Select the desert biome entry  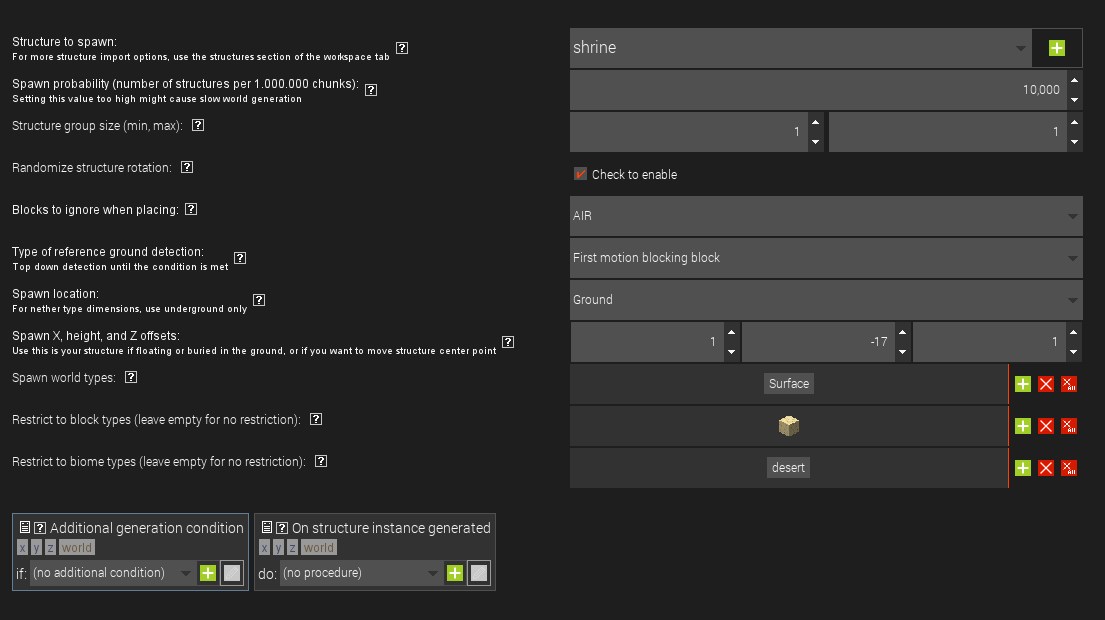(788, 468)
